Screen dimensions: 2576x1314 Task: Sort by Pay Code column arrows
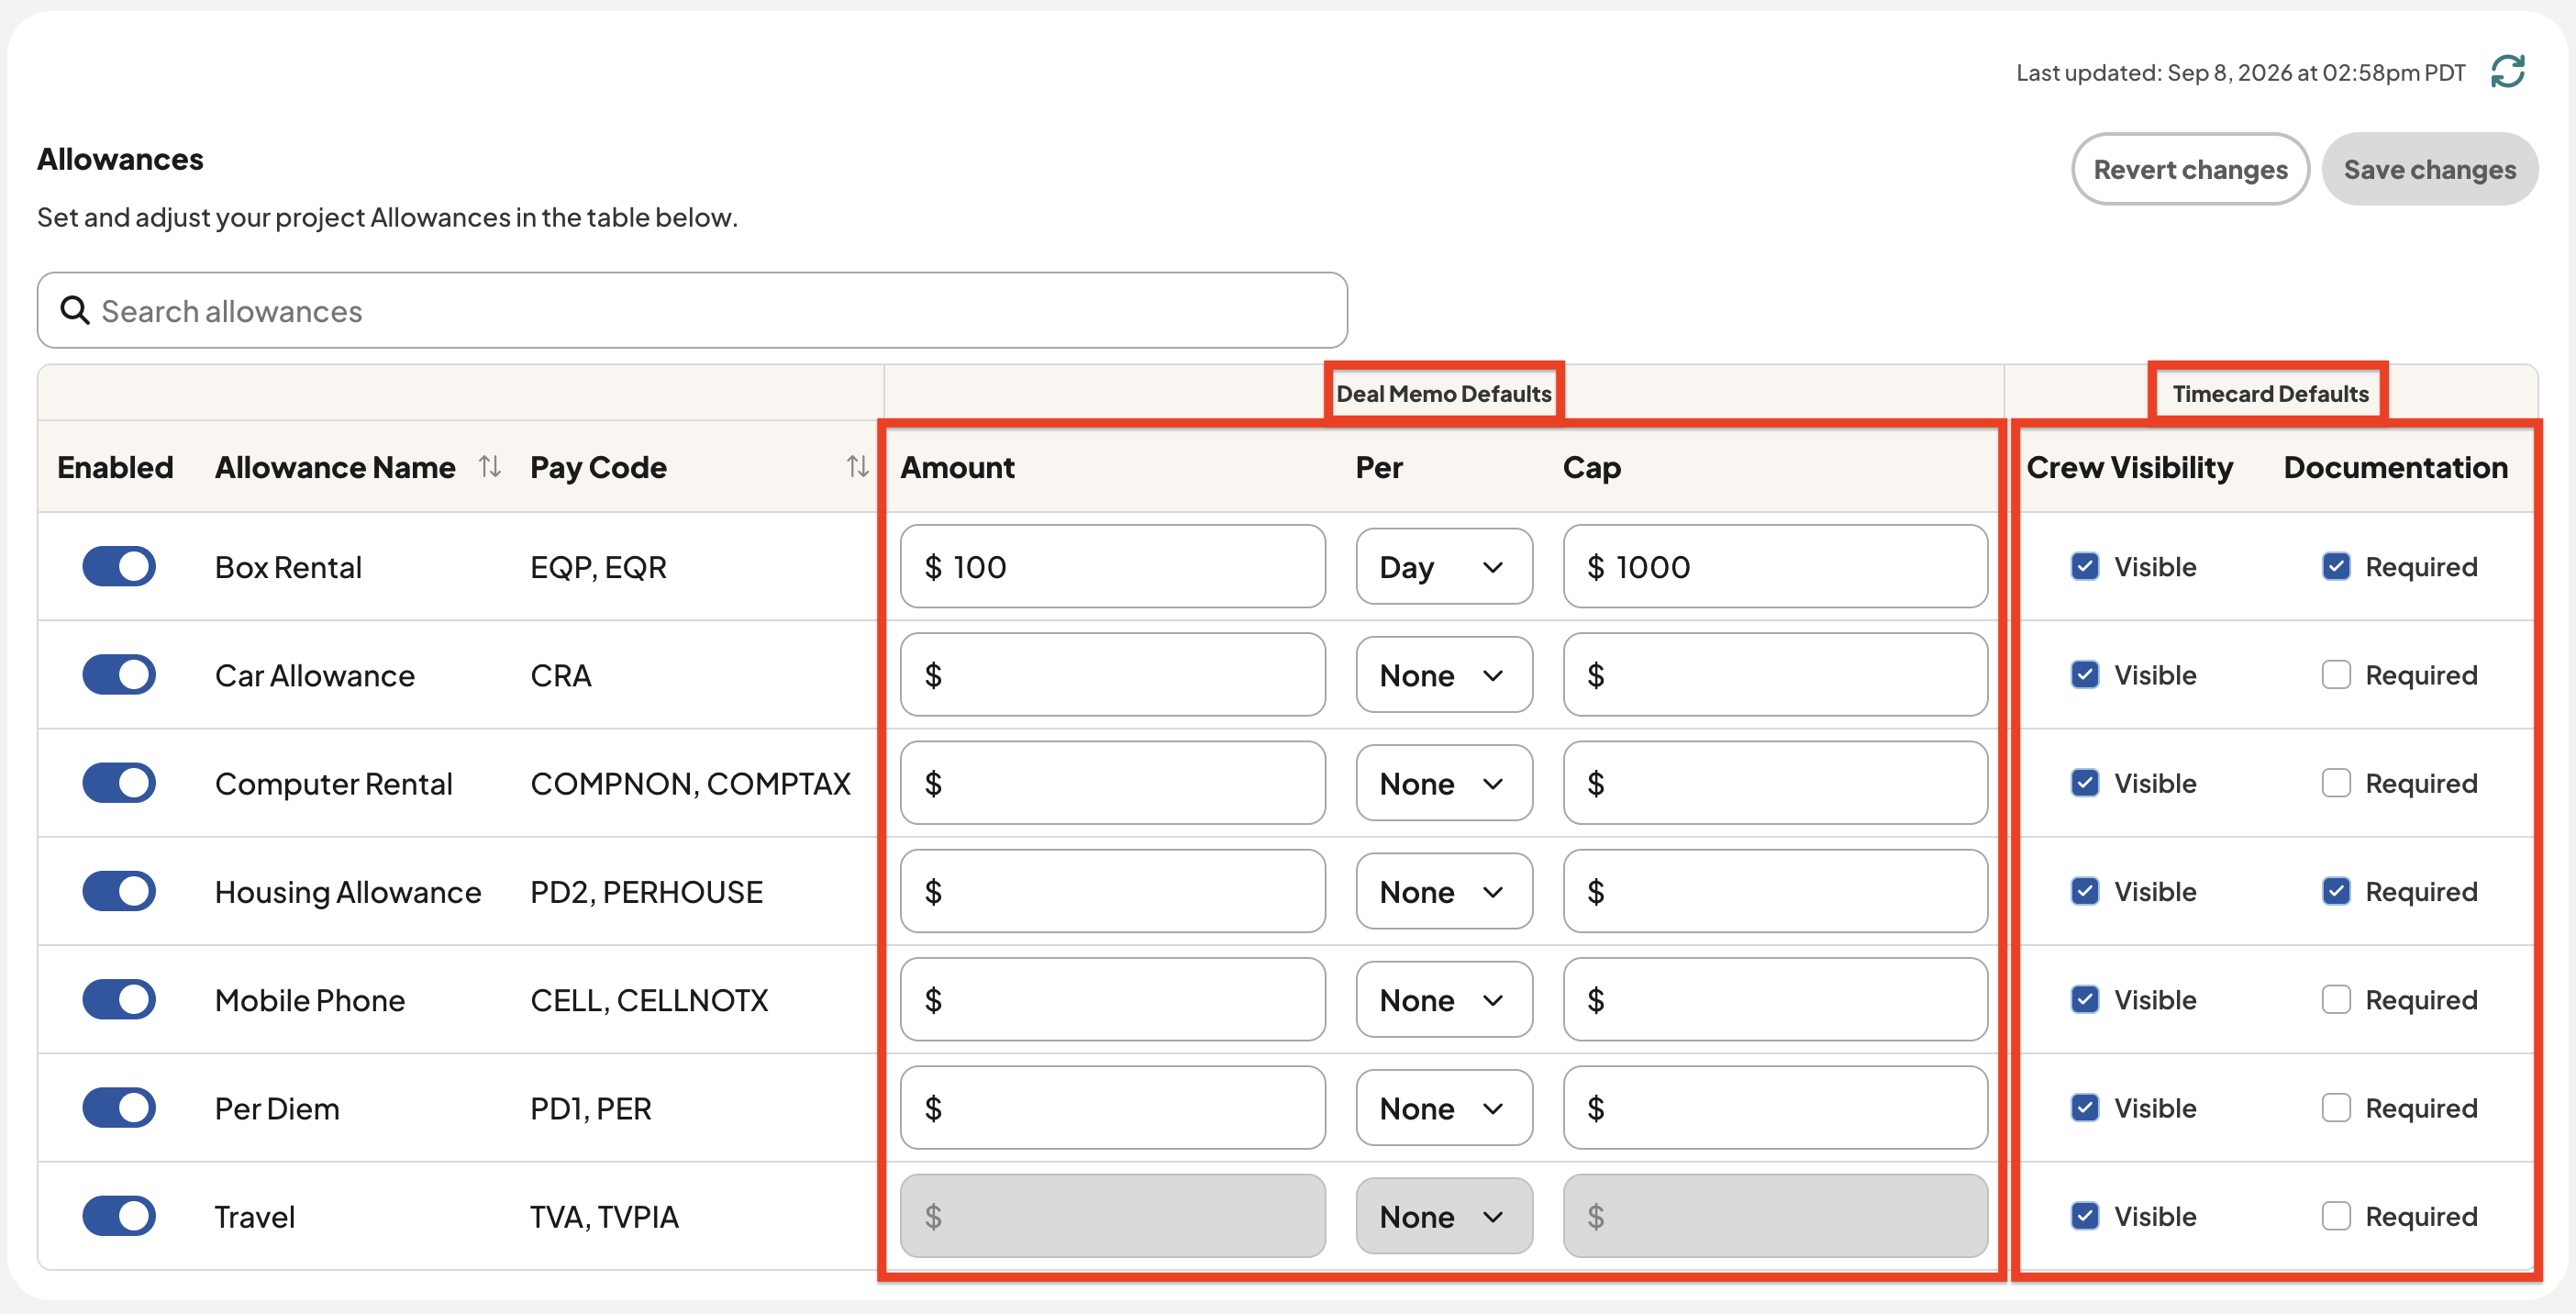[x=857, y=467]
